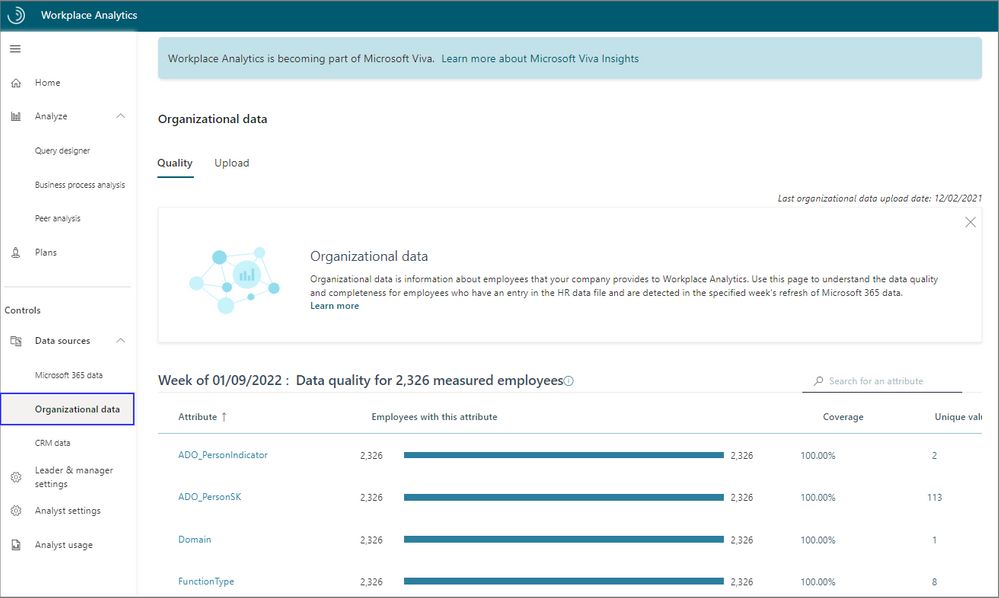Click the Data sources icon
This screenshot has height=598, width=999.
click(x=16, y=341)
